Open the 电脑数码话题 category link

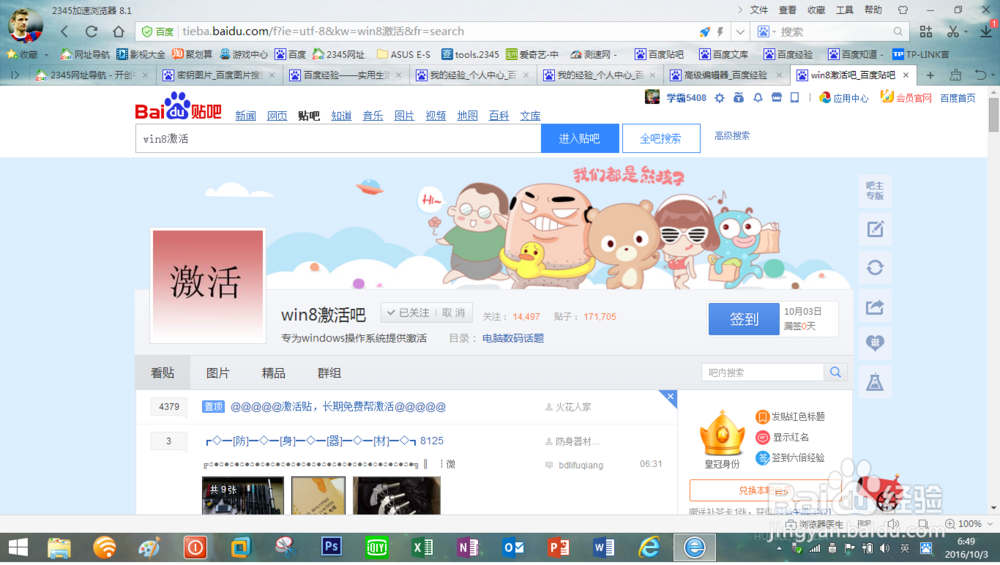click(x=513, y=339)
